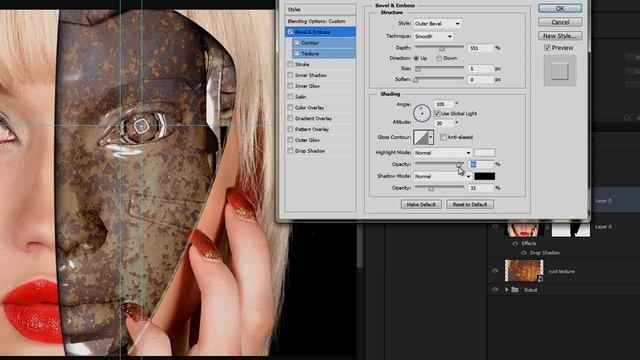Click the Soften pixel input field

pos(481,80)
